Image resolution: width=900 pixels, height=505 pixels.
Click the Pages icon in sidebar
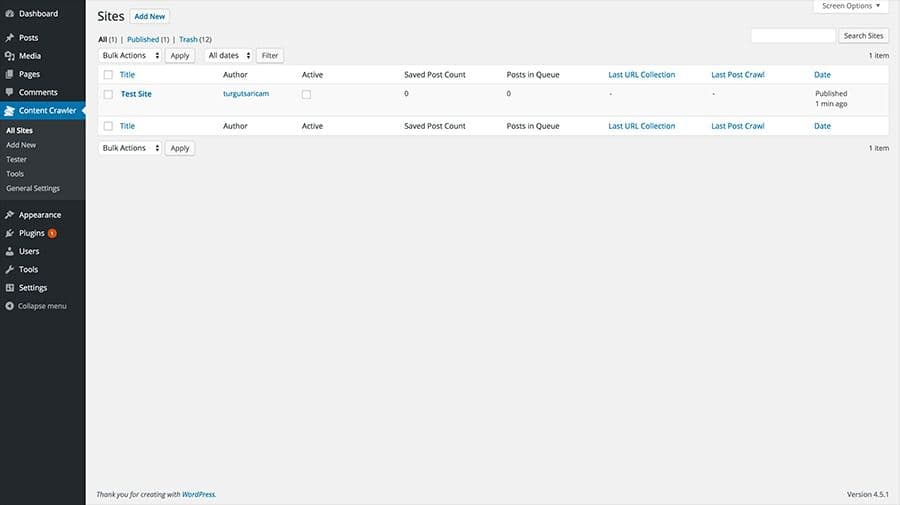[10, 74]
